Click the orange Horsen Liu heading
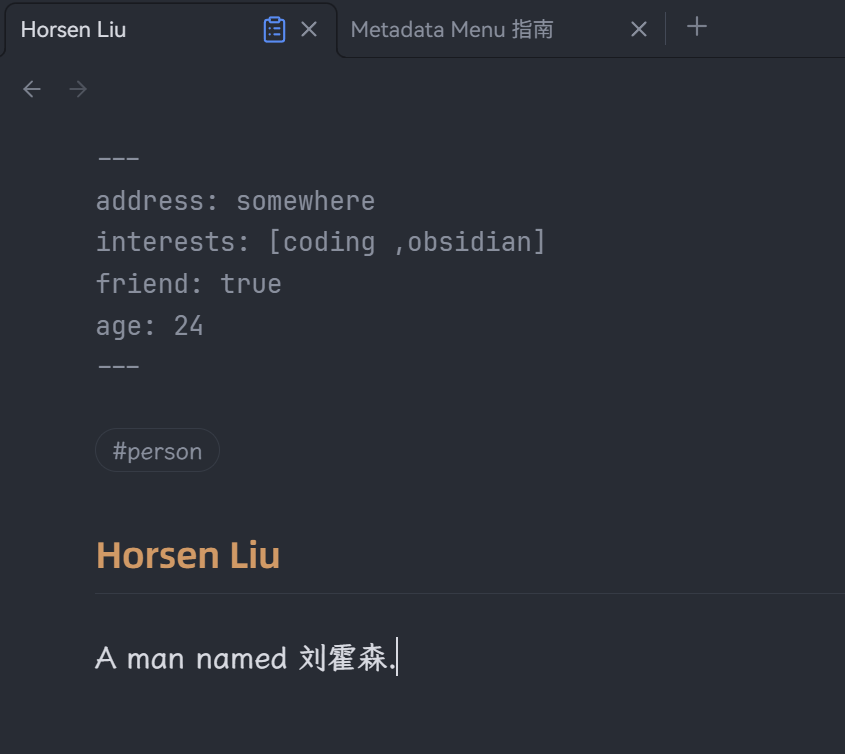Image resolution: width=845 pixels, height=754 pixels. coord(188,555)
